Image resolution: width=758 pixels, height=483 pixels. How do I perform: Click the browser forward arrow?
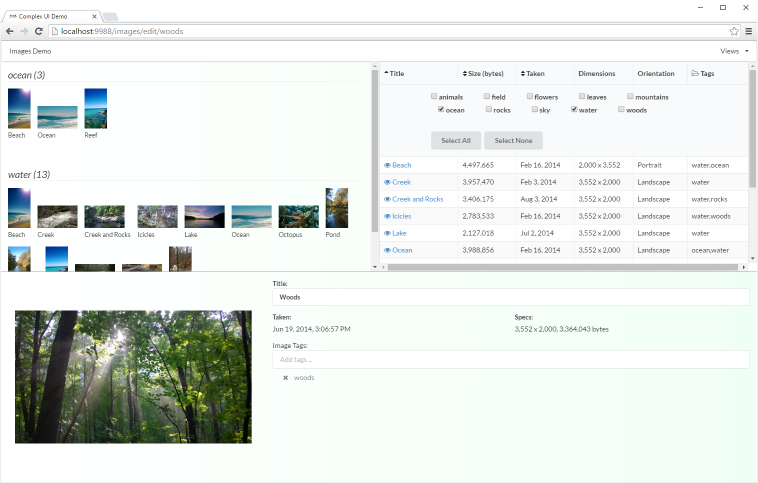(24, 31)
